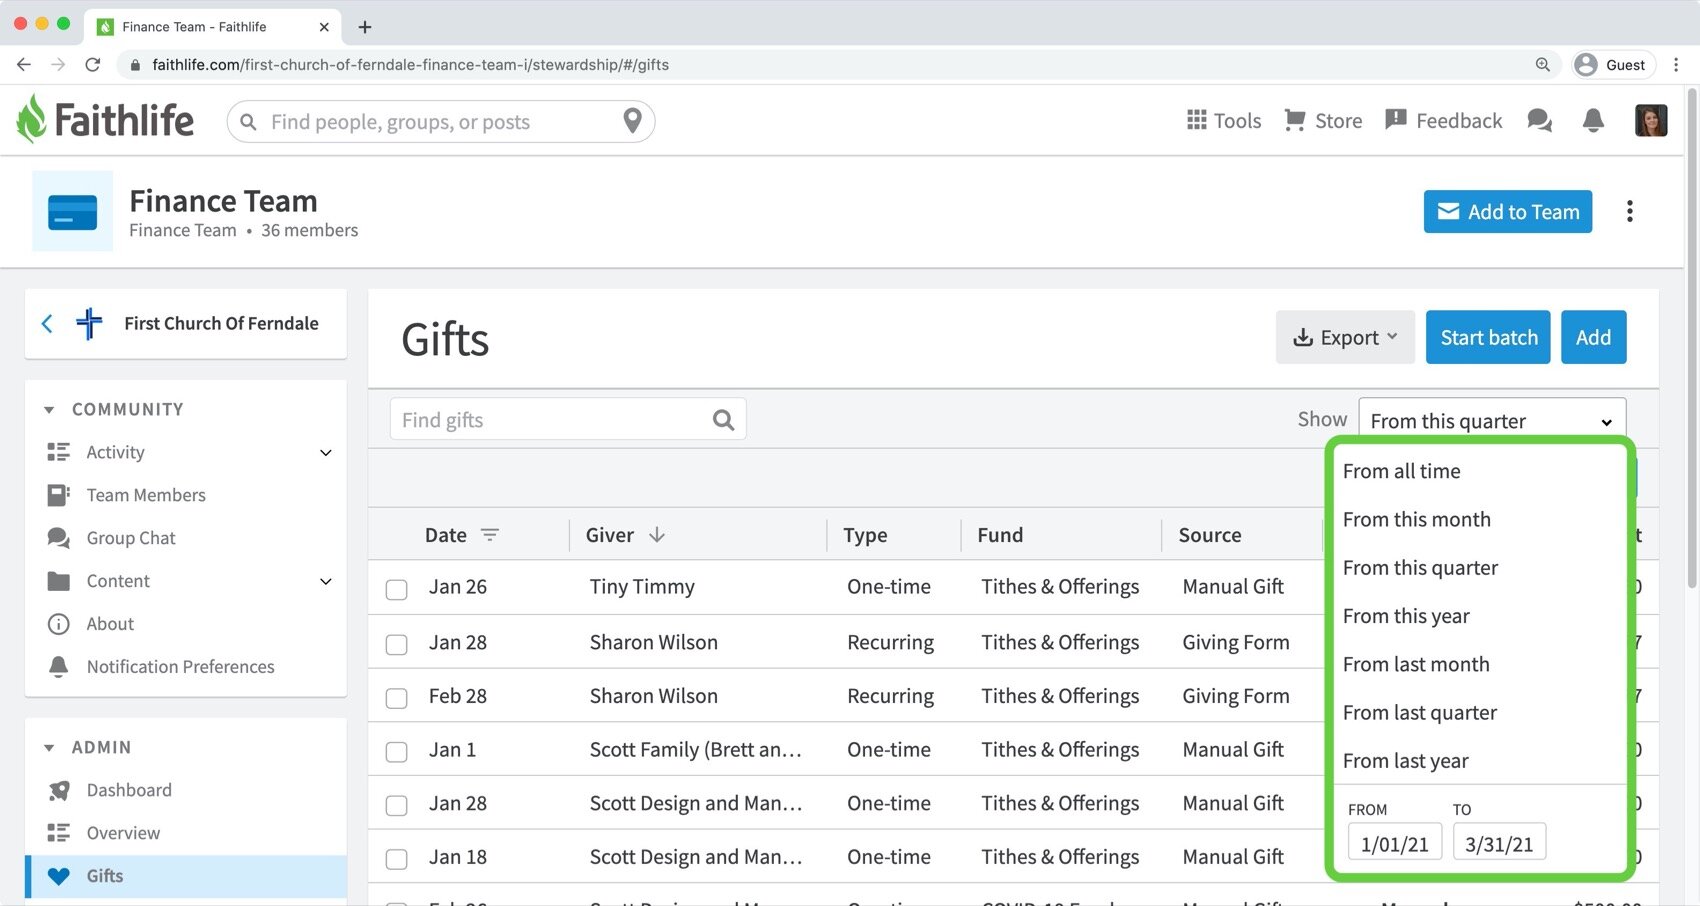Click the Add gift button
This screenshot has height=906, width=1700.
pyautogui.click(x=1593, y=337)
